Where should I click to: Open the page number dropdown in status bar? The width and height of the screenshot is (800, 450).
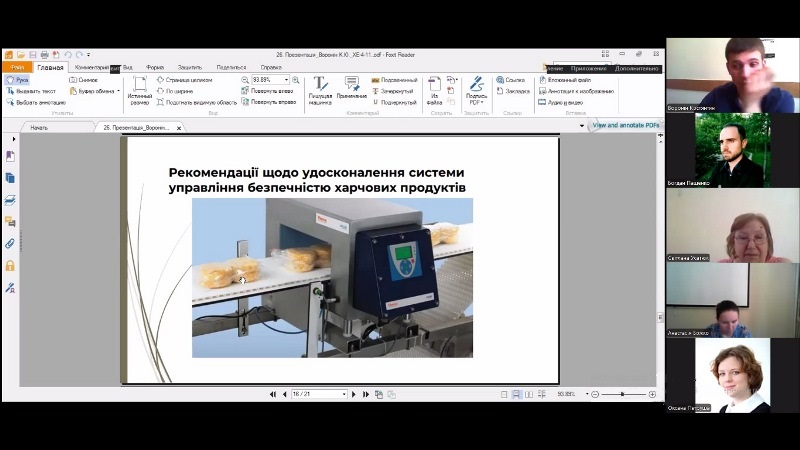coord(344,394)
